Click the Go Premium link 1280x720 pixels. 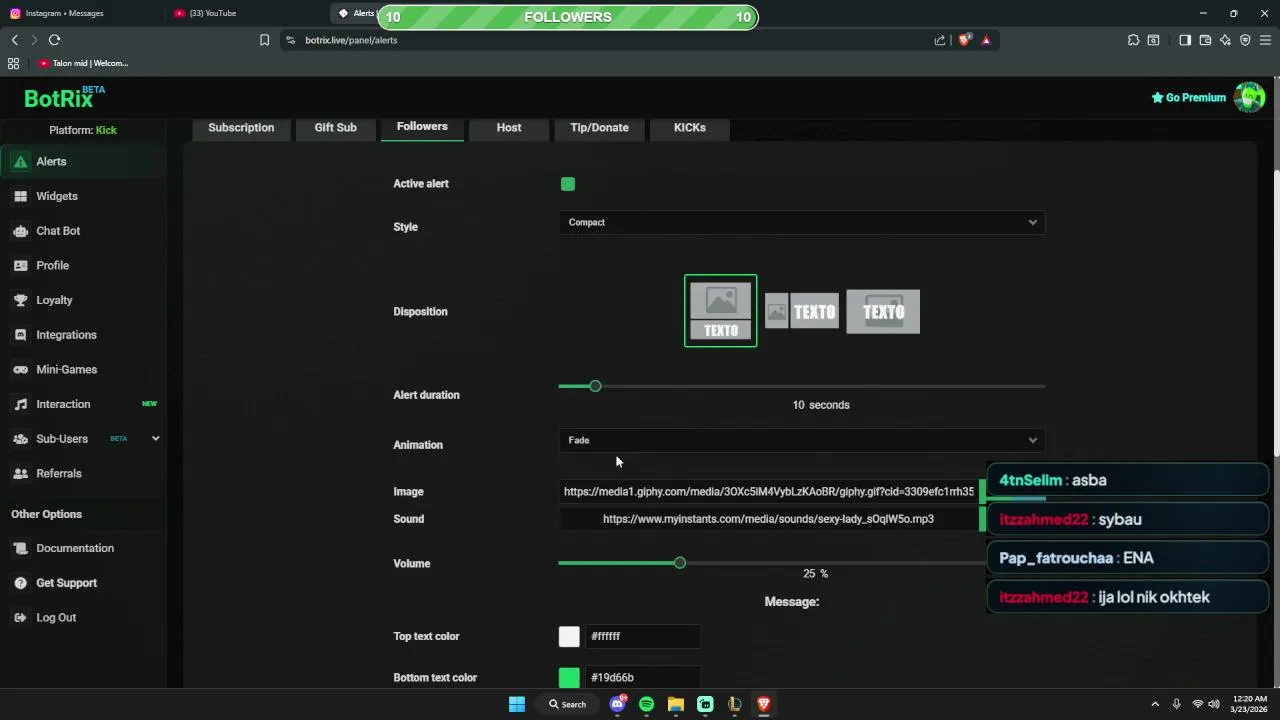click(x=1188, y=98)
